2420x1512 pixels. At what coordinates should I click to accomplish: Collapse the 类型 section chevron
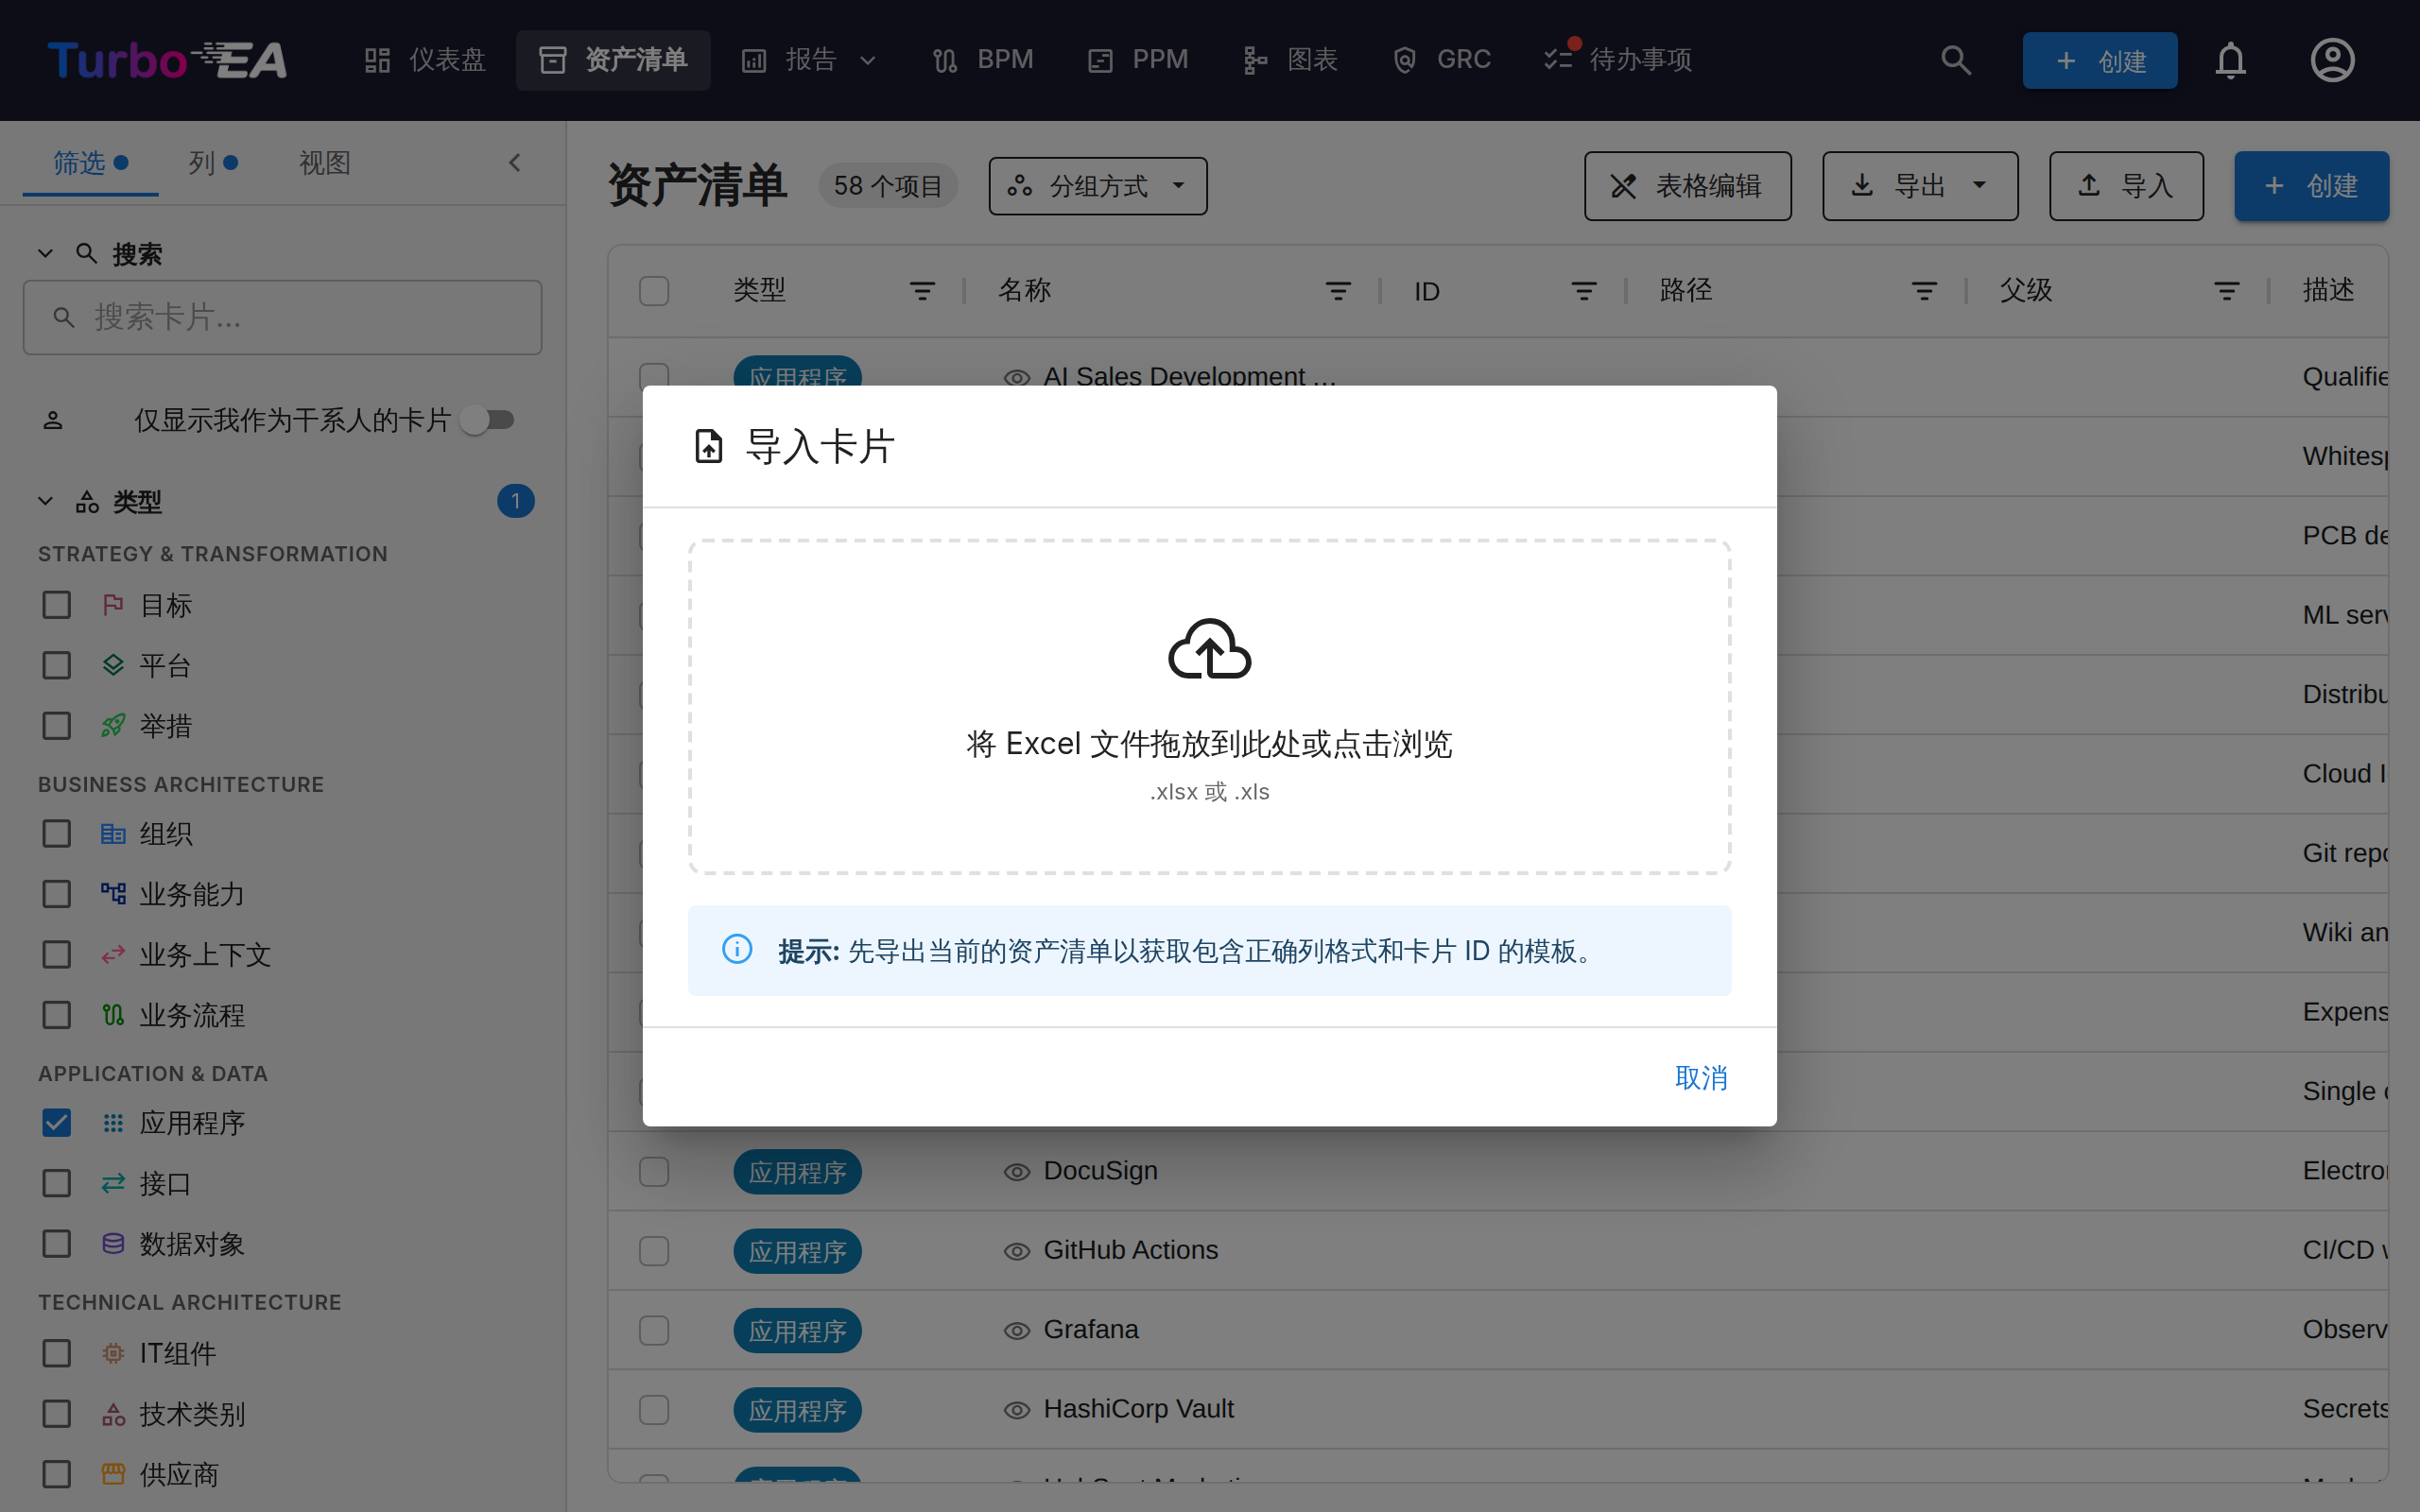[x=45, y=501]
